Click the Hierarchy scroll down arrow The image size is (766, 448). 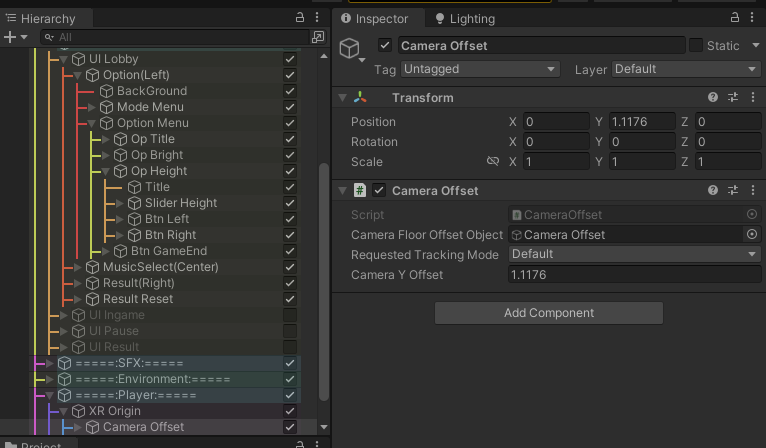pos(323,427)
